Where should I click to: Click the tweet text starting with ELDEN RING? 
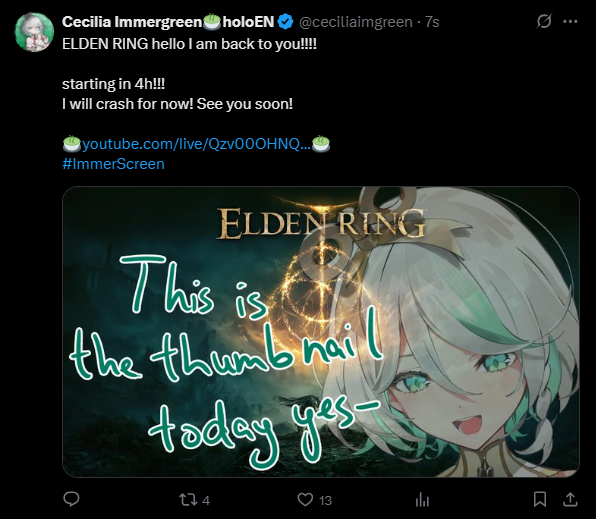pos(189,44)
